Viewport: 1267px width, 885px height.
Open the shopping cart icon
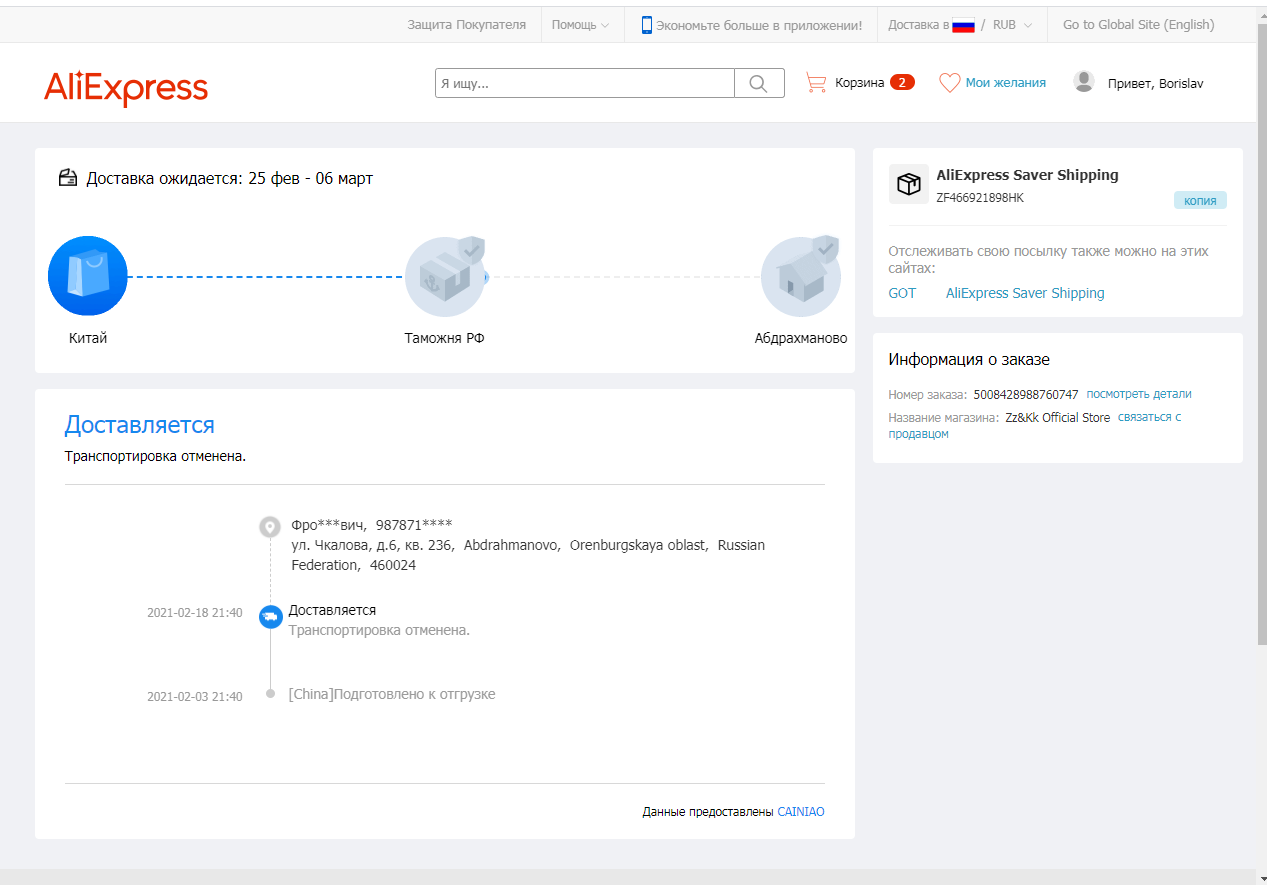(x=816, y=83)
